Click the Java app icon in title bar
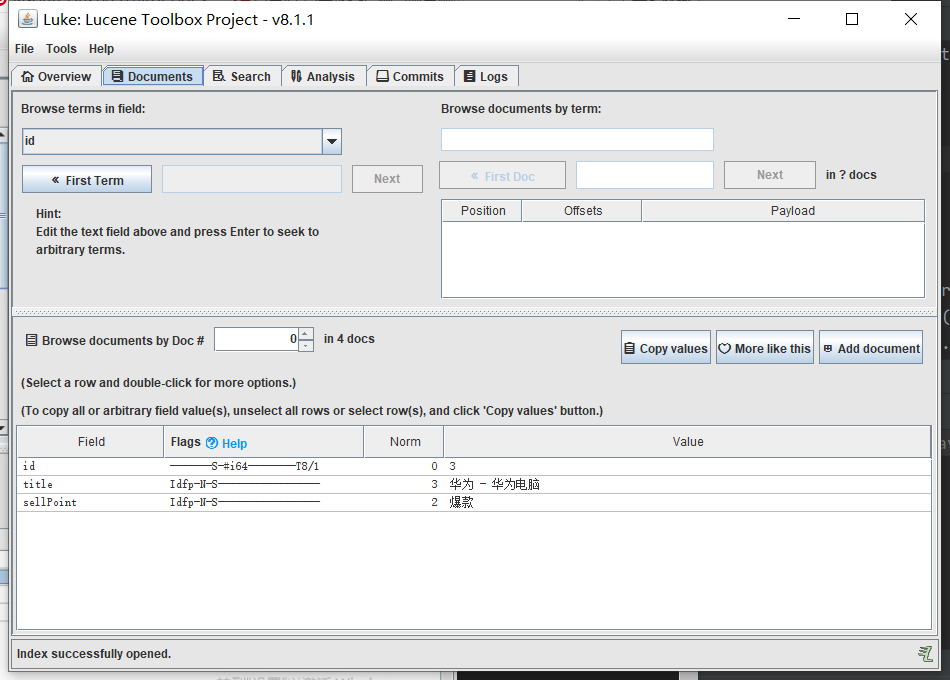This screenshot has width=950, height=680. [27, 19]
